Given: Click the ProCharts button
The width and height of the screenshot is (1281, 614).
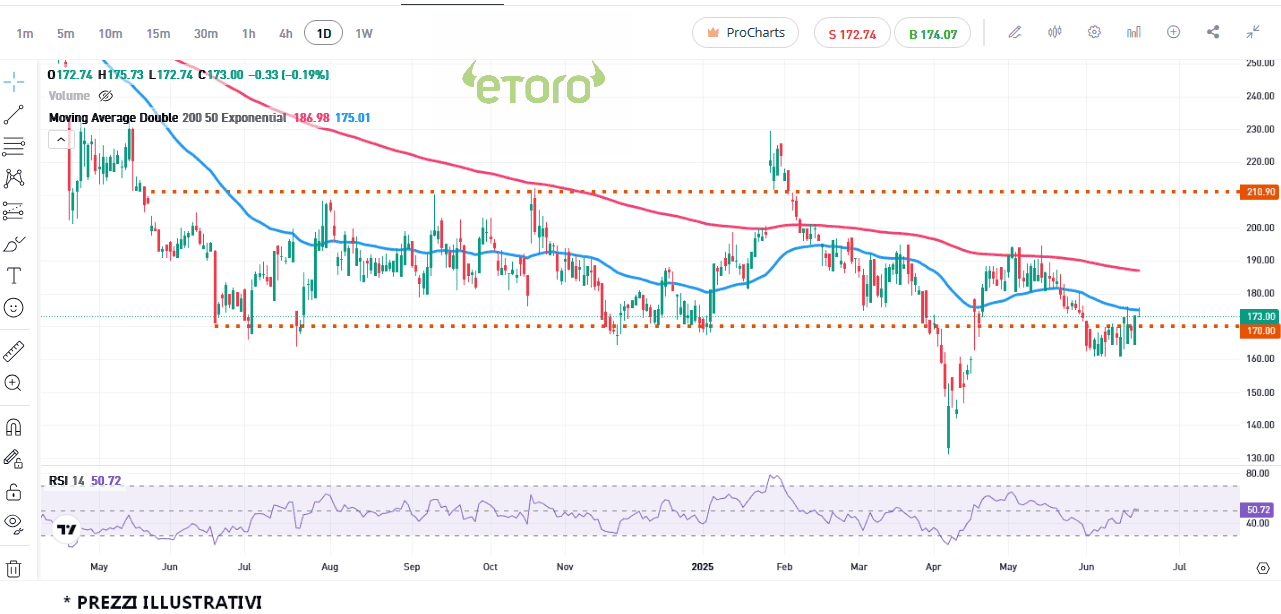Looking at the screenshot, I should (x=745, y=33).
